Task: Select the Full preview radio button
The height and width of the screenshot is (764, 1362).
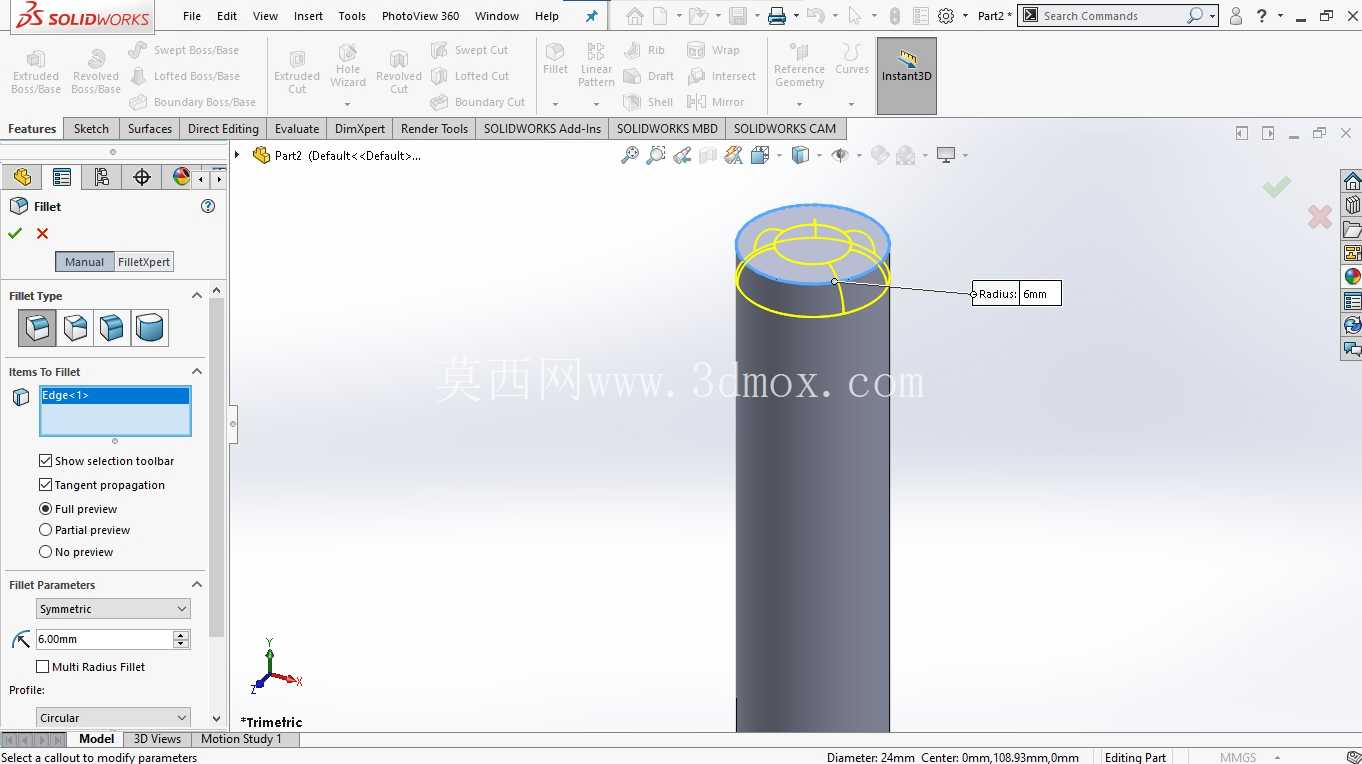Action: click(x=45, y=509)
